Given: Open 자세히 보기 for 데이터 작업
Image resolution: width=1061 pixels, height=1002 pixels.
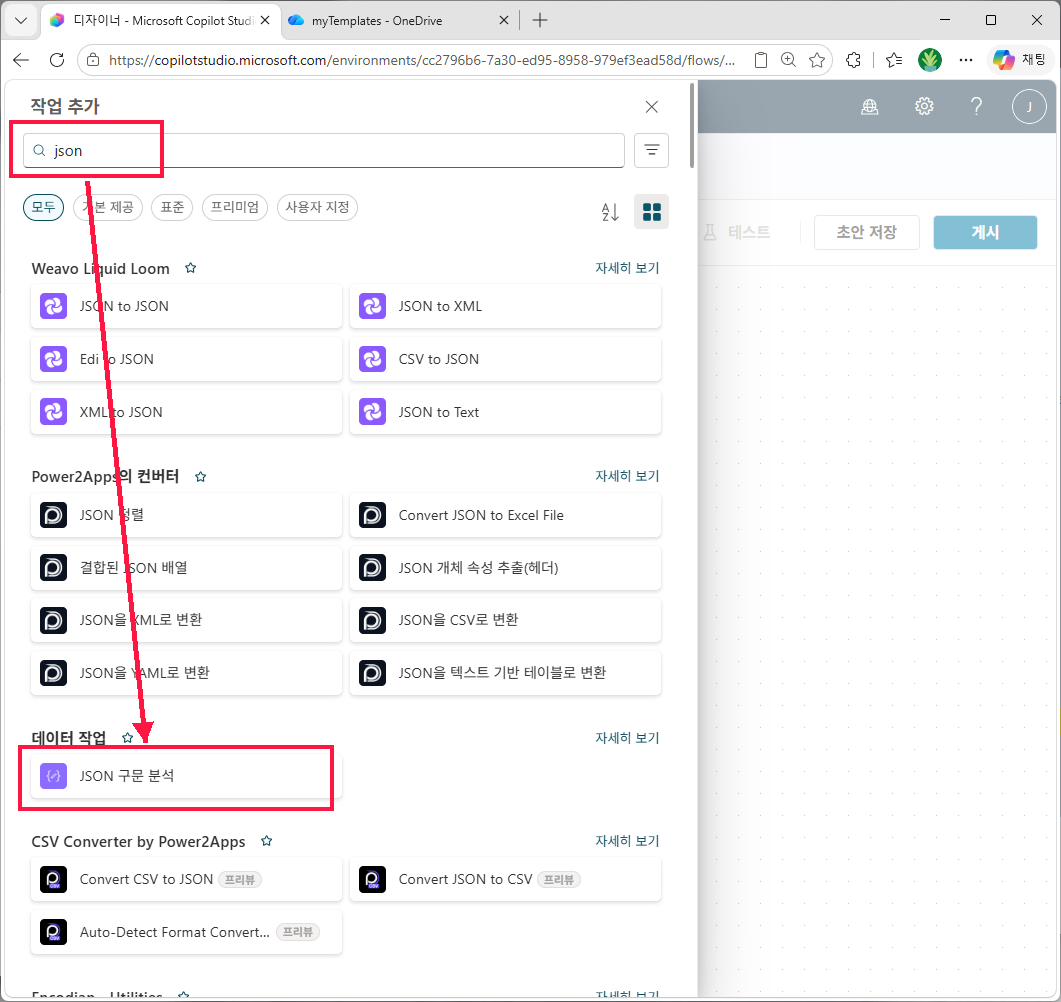Looking at the screenshot, I should (x=627, y=737).
